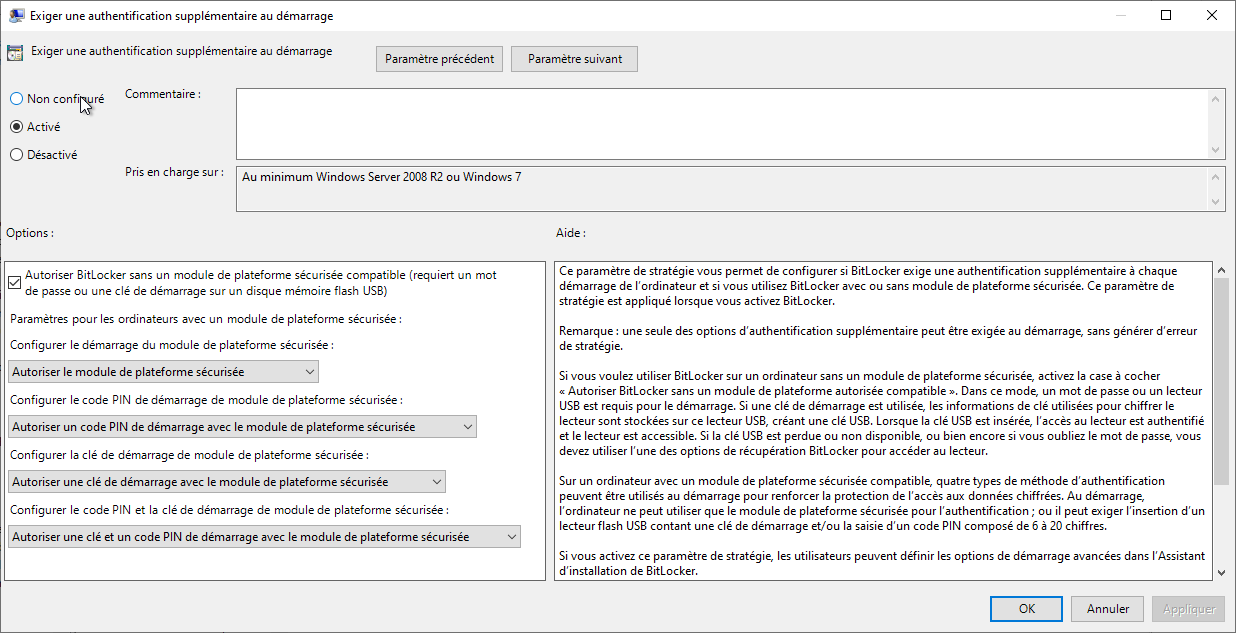Open the "Autoriser le module de plateforme sécurisée" dropdown

point(163,372)
